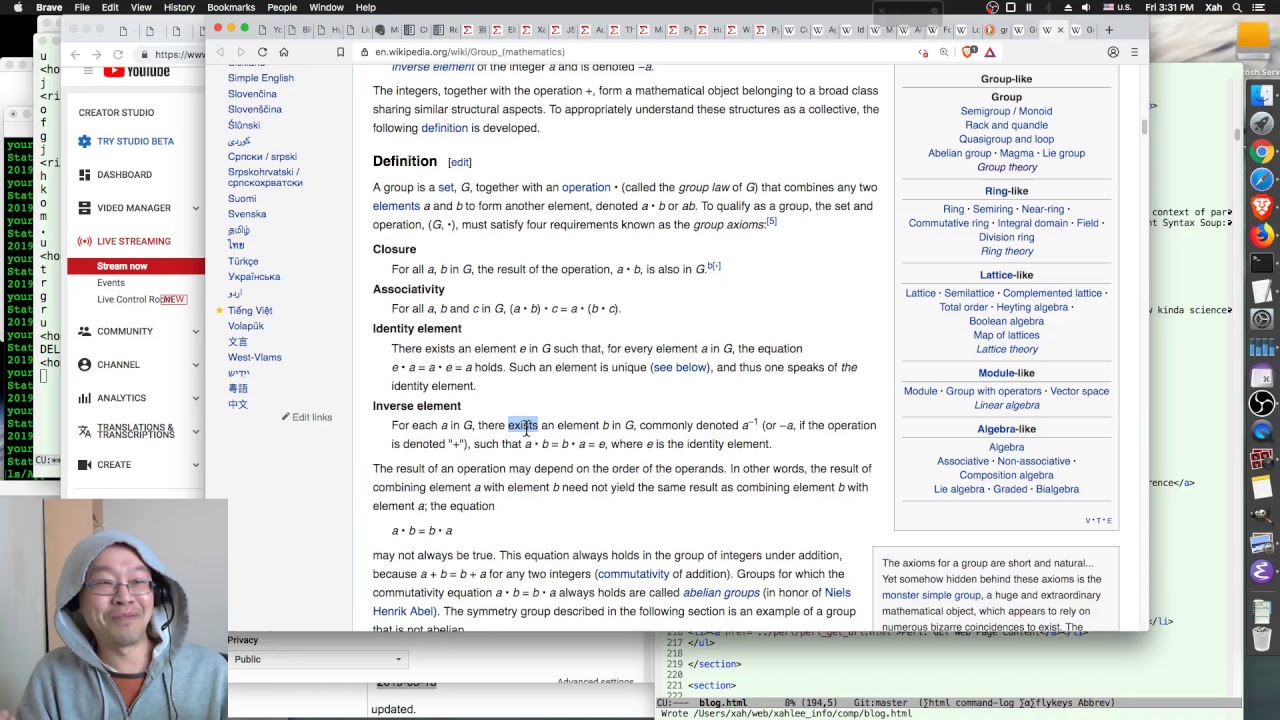Open the purple Emacs icon in the dock

coord(1262,572)
